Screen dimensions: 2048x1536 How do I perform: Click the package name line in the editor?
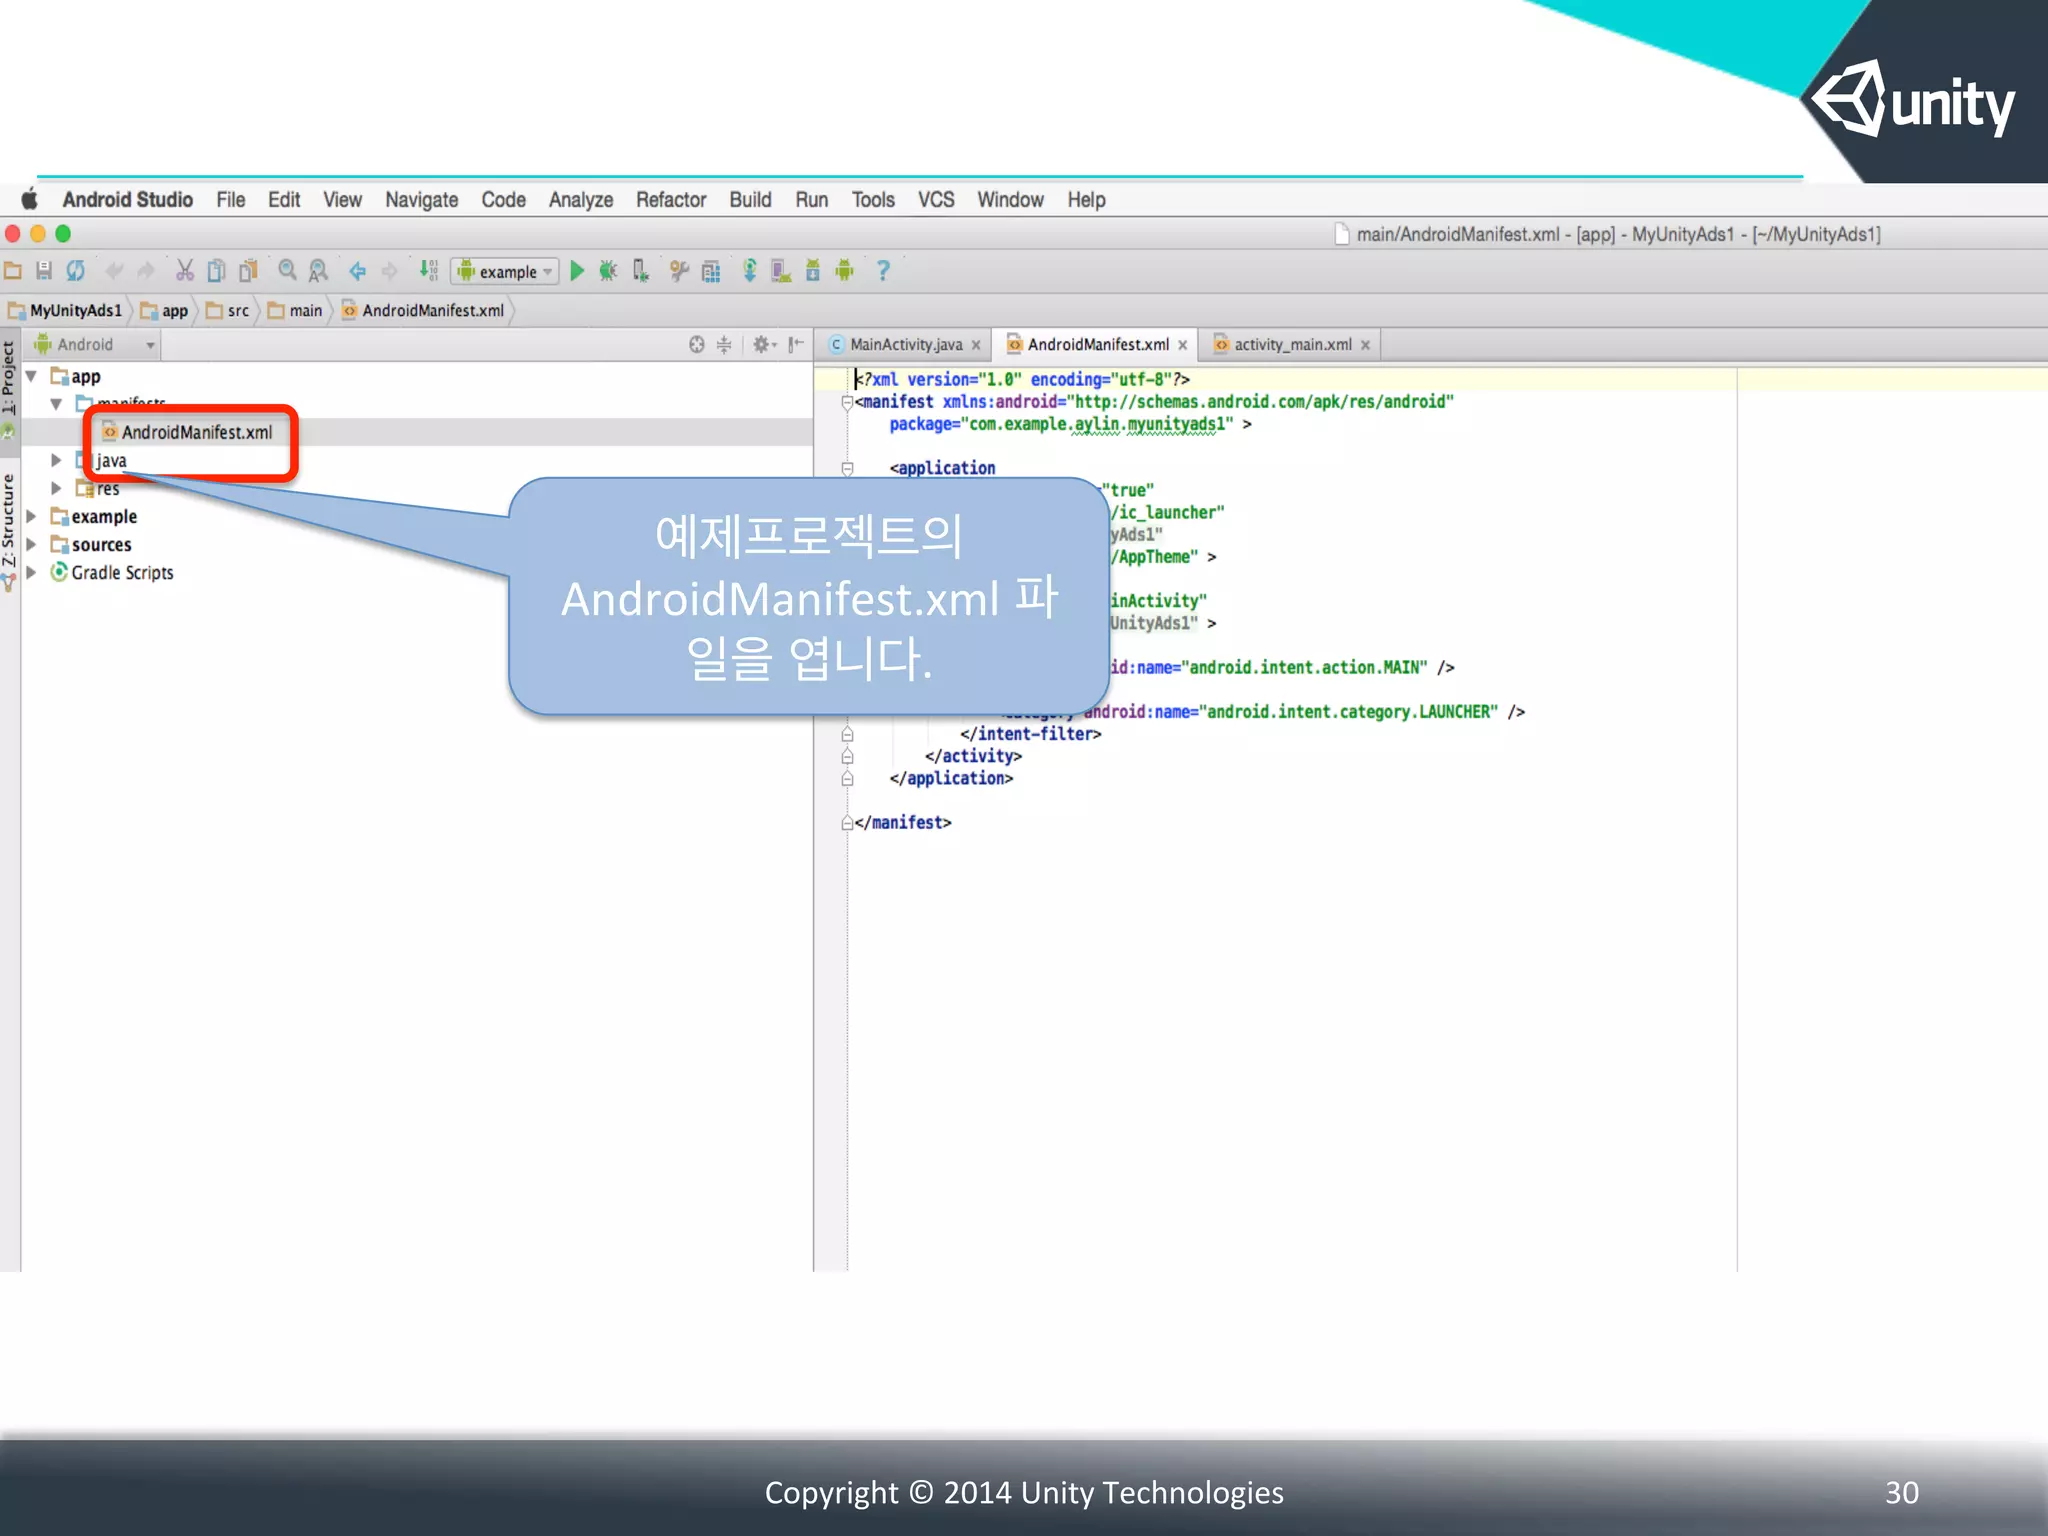[1070, 424]
